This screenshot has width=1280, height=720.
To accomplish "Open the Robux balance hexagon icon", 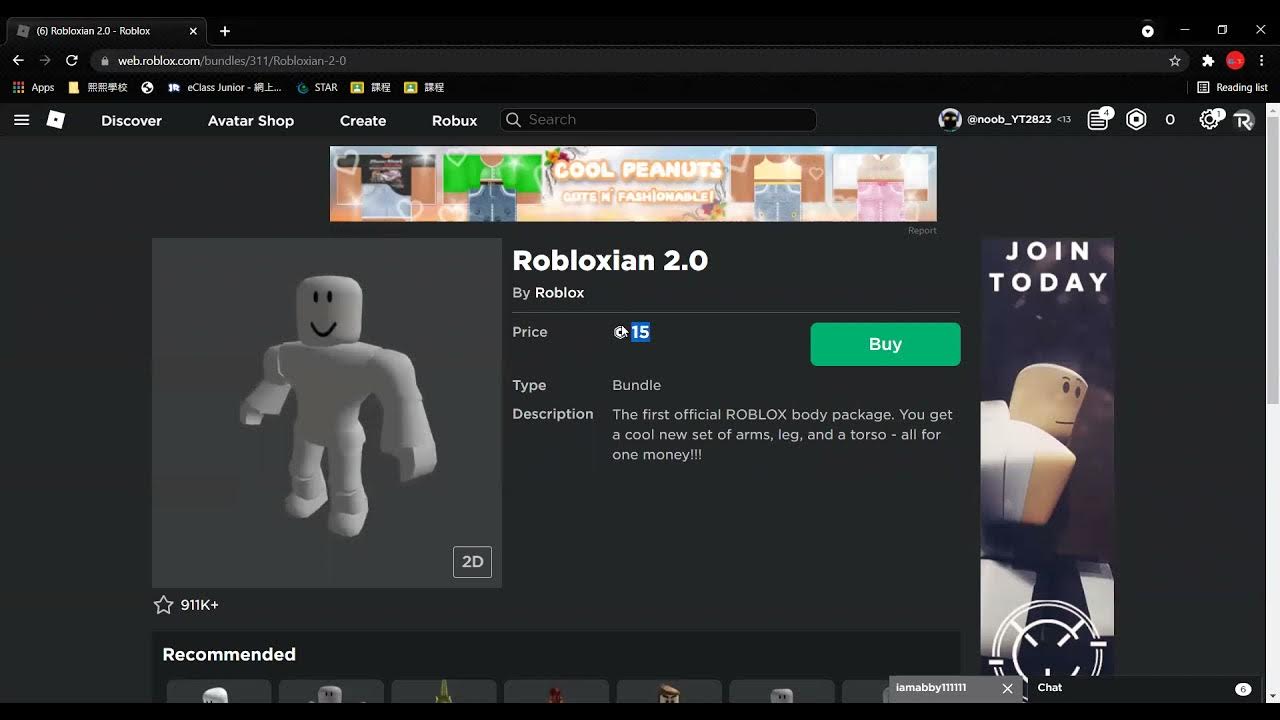I will tap(1136, 120).
